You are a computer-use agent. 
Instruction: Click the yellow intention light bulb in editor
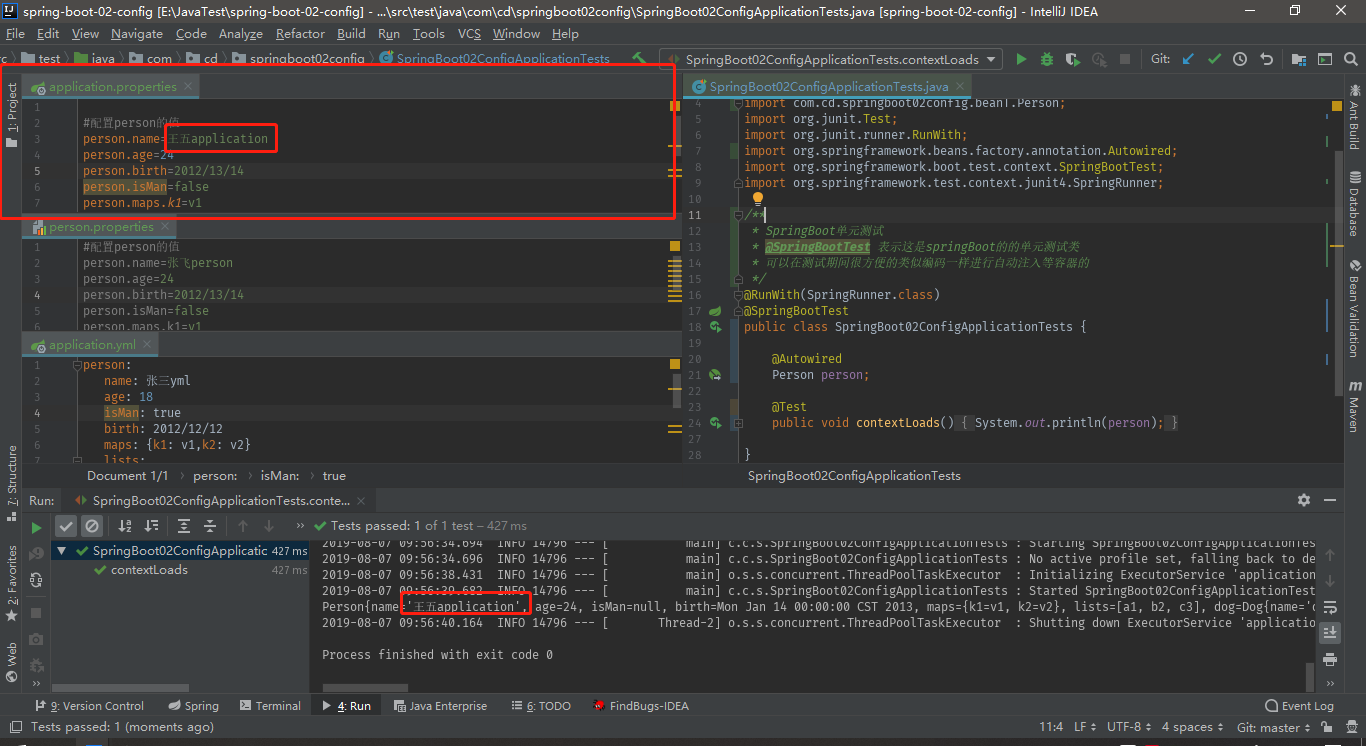[x=758, y=199]
